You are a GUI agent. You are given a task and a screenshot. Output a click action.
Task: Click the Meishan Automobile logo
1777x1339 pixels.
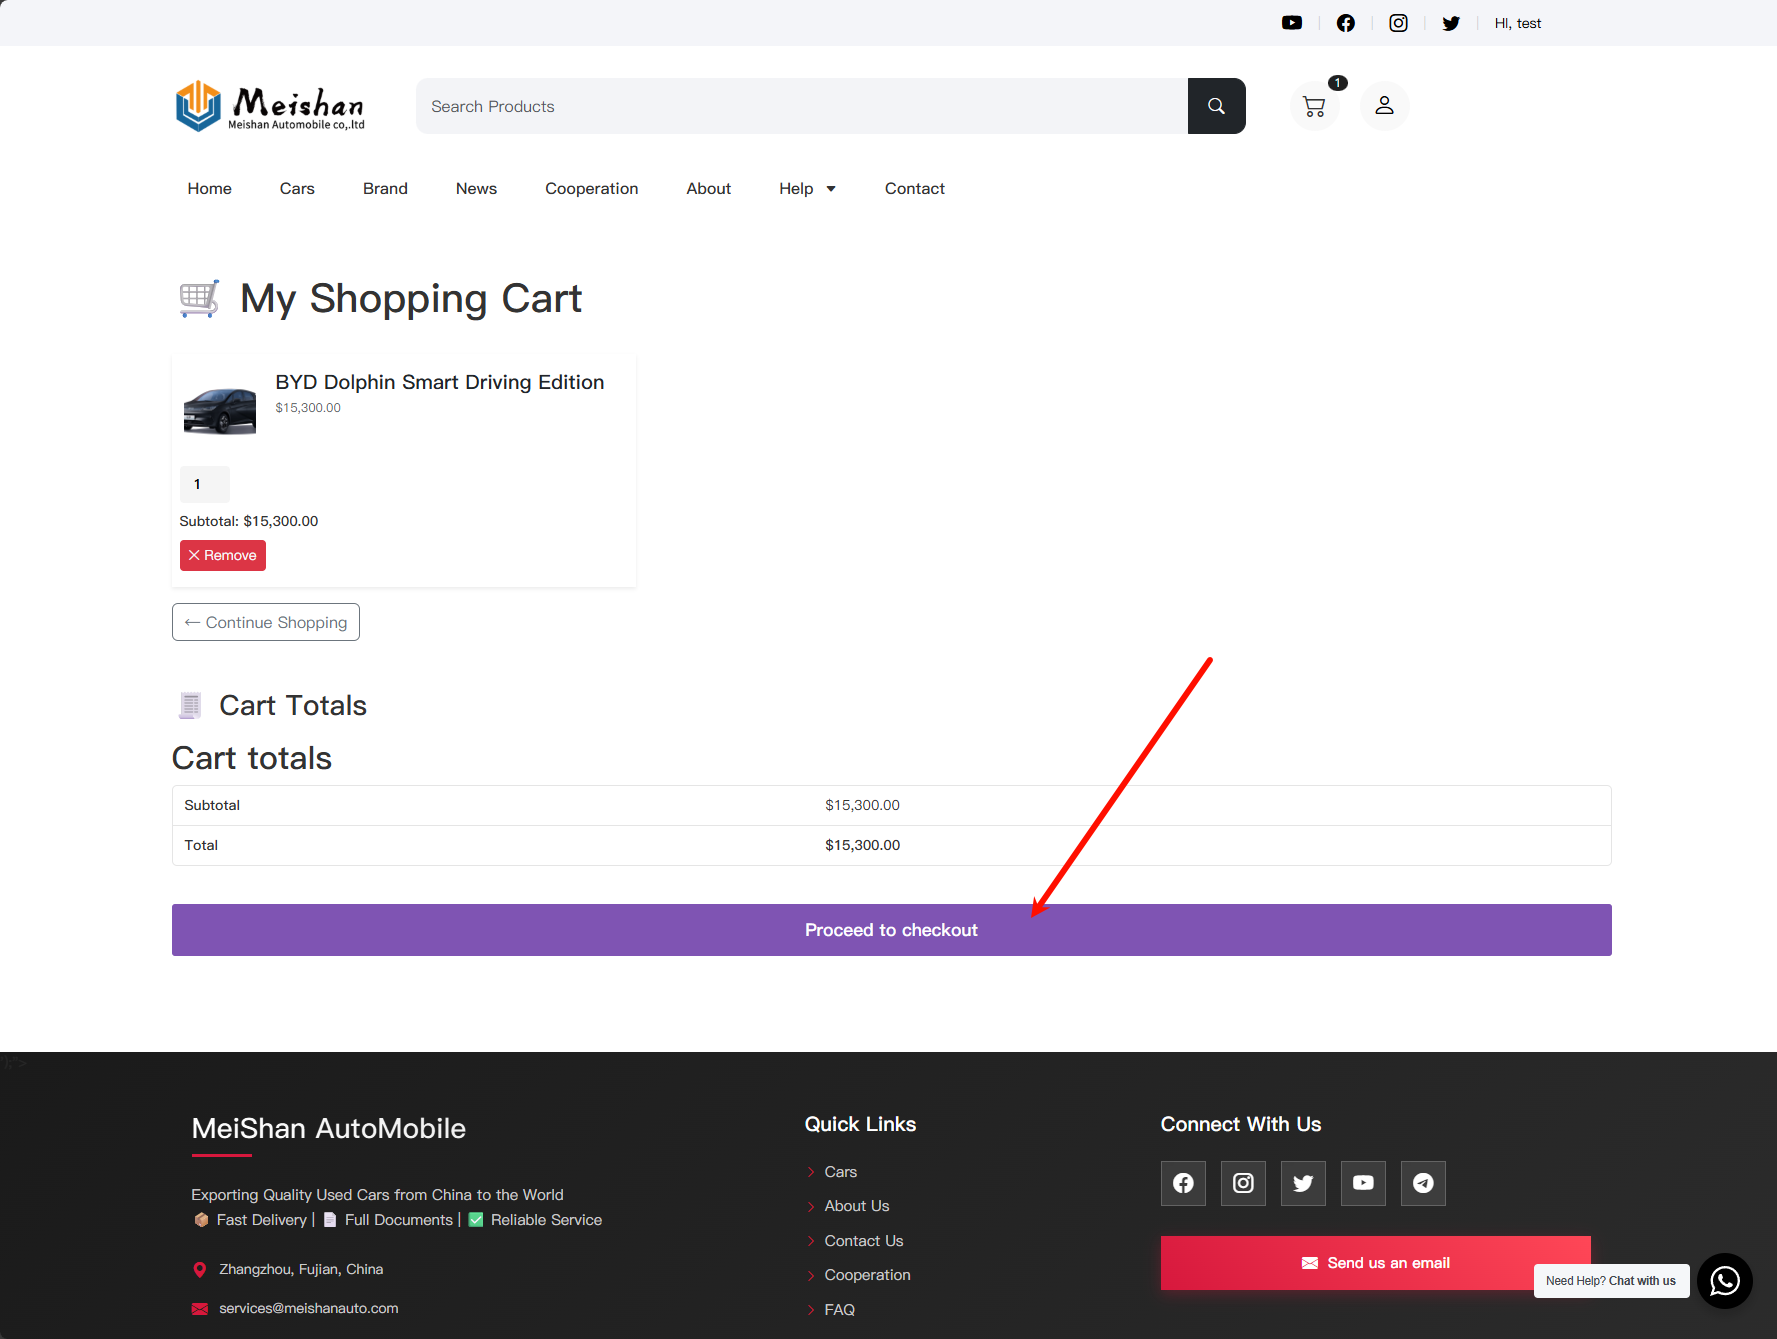tap(270, 106)
